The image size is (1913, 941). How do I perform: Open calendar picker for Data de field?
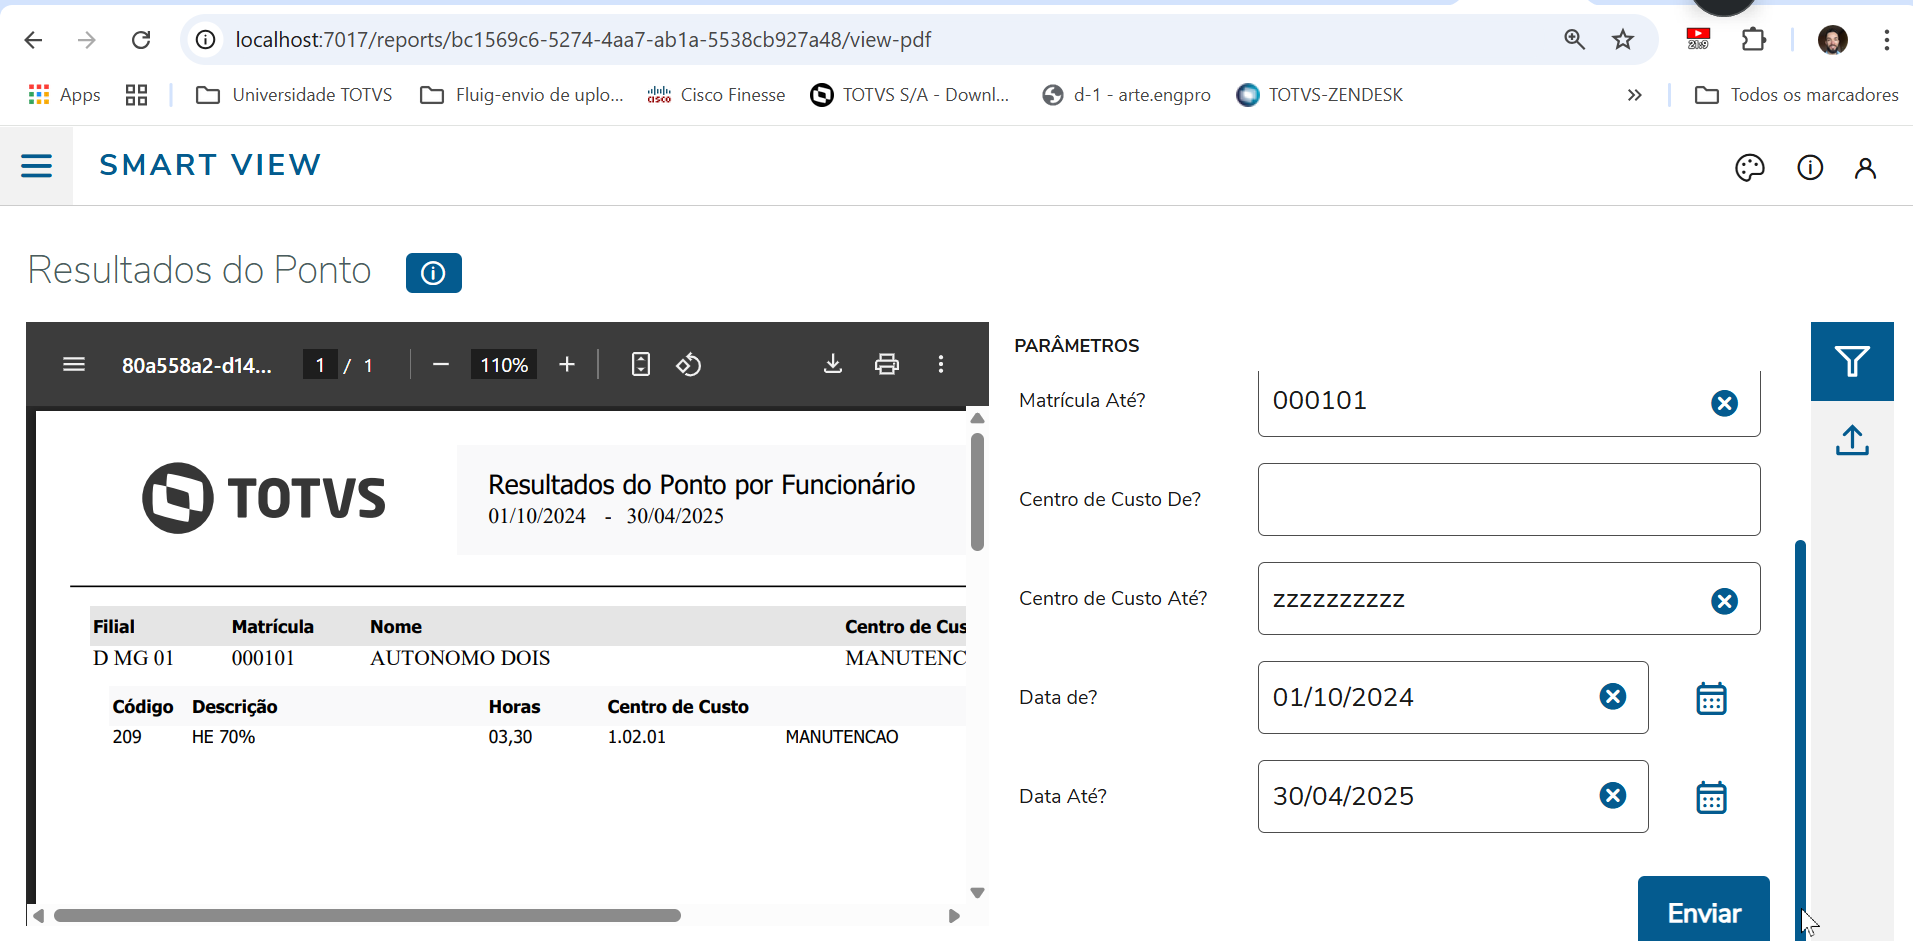click(1712, 697)
